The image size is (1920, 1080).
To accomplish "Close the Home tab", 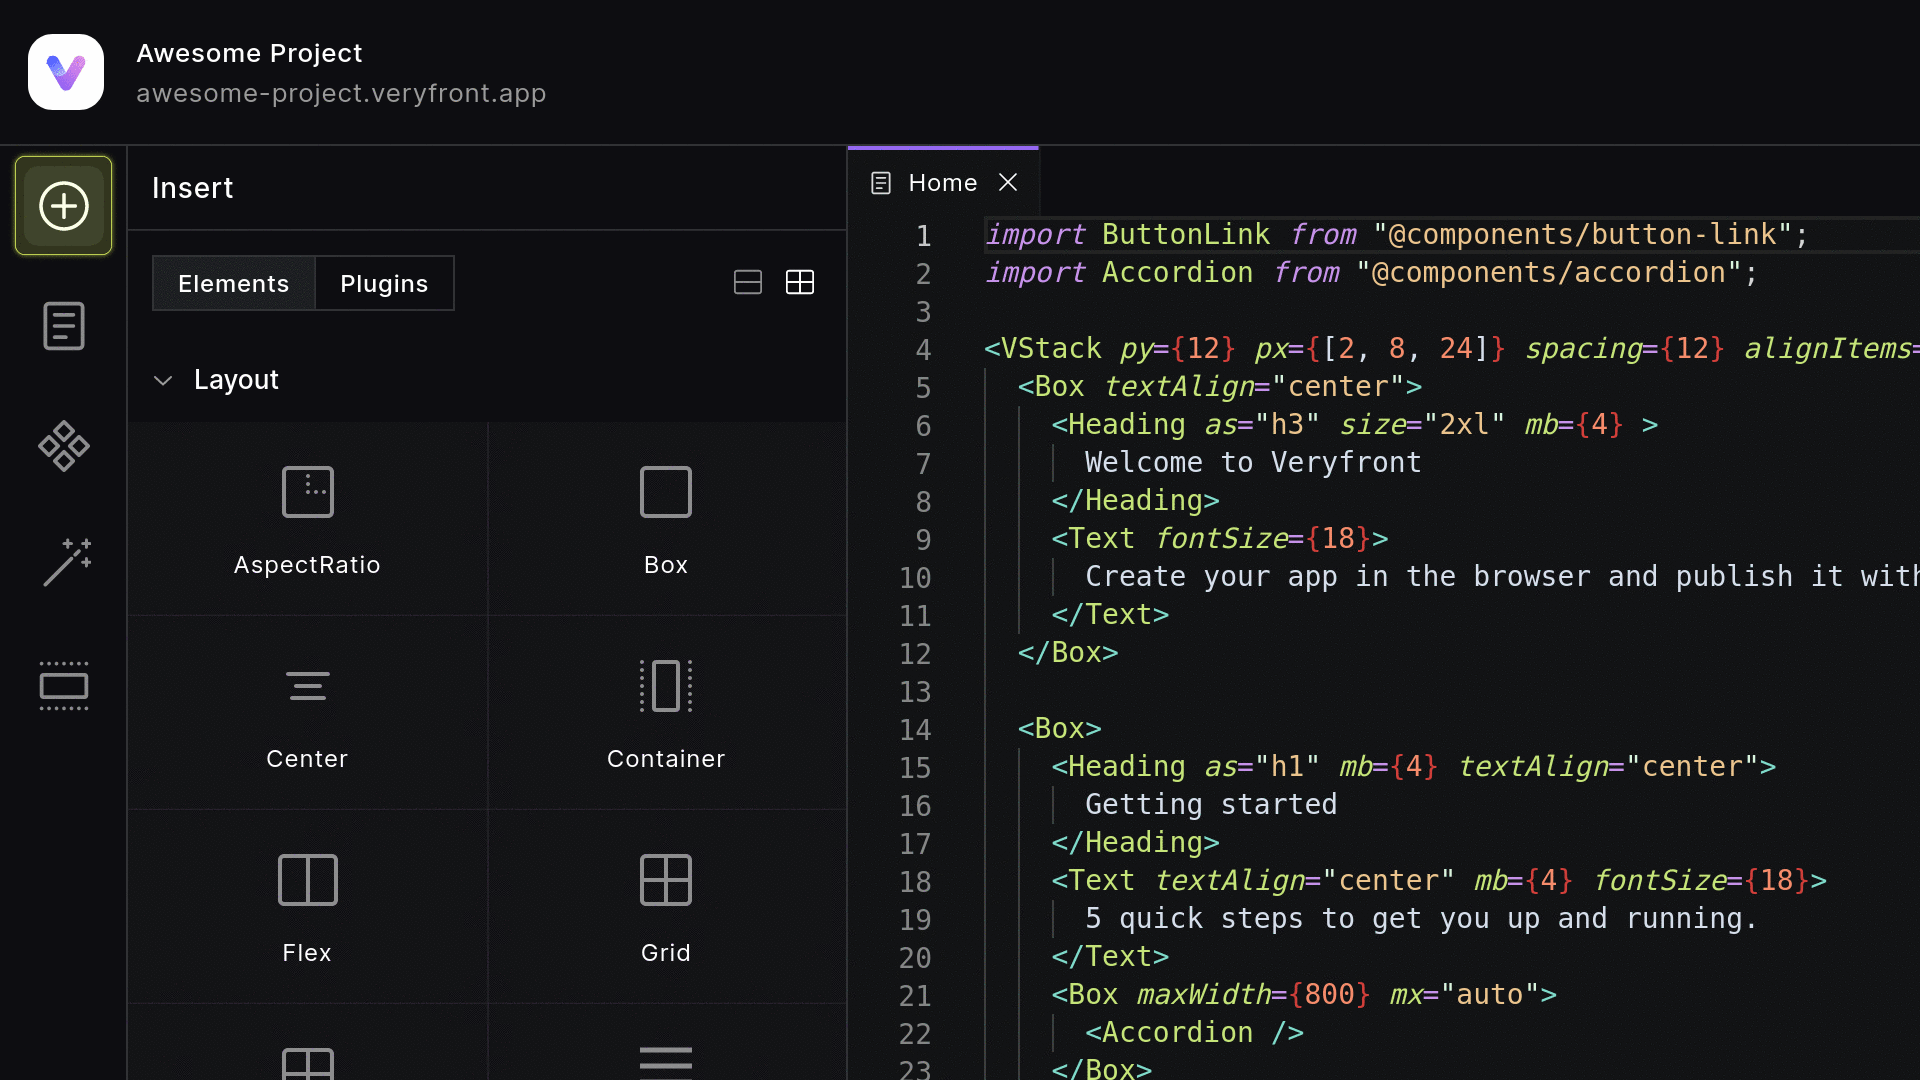I will [1008, 182].
